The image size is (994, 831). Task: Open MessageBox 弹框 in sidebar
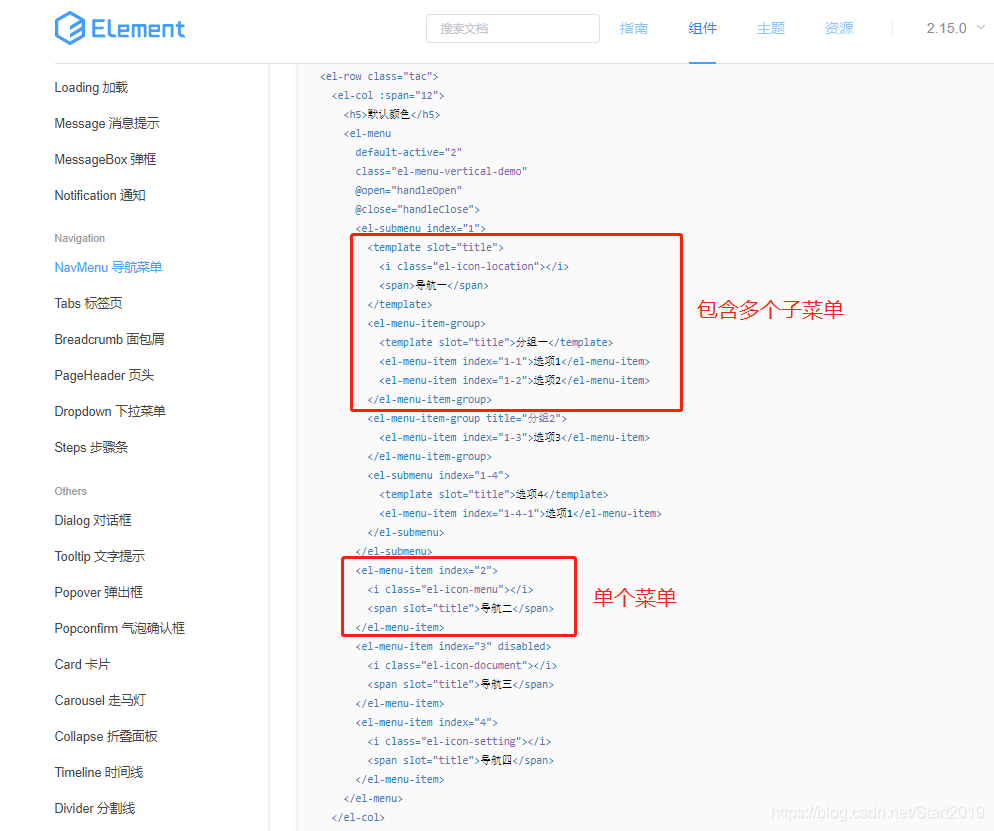point(105,160)
